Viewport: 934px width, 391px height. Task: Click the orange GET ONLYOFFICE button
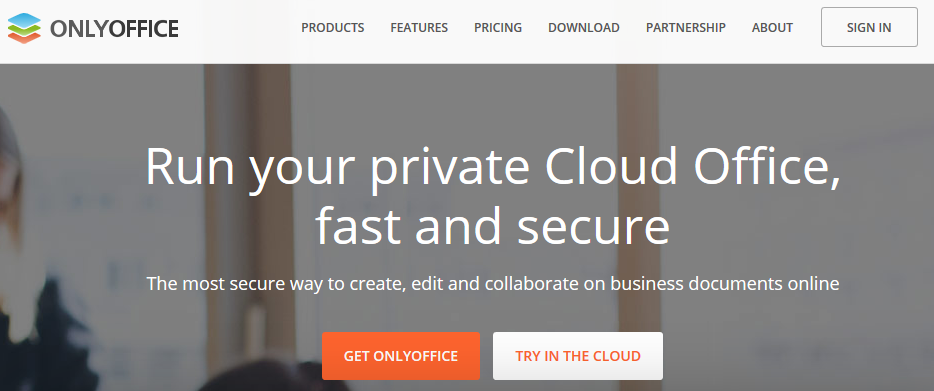(401, 356)
